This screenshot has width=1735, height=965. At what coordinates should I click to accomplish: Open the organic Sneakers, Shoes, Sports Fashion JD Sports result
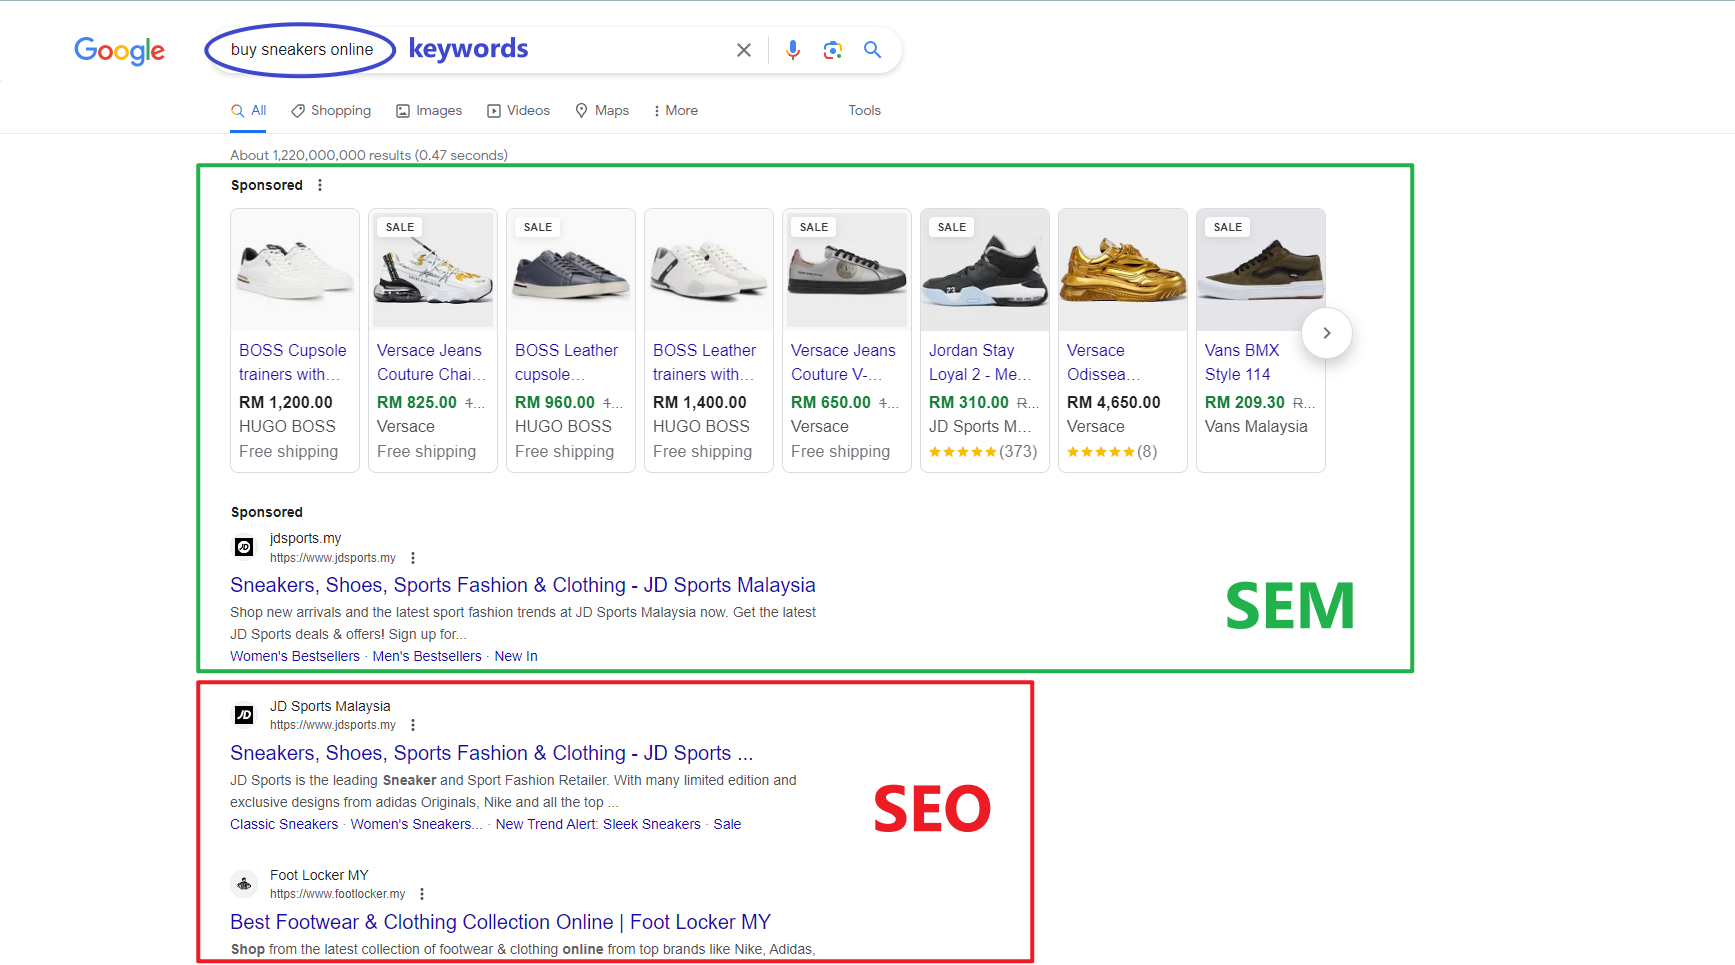tap(491, 753)
